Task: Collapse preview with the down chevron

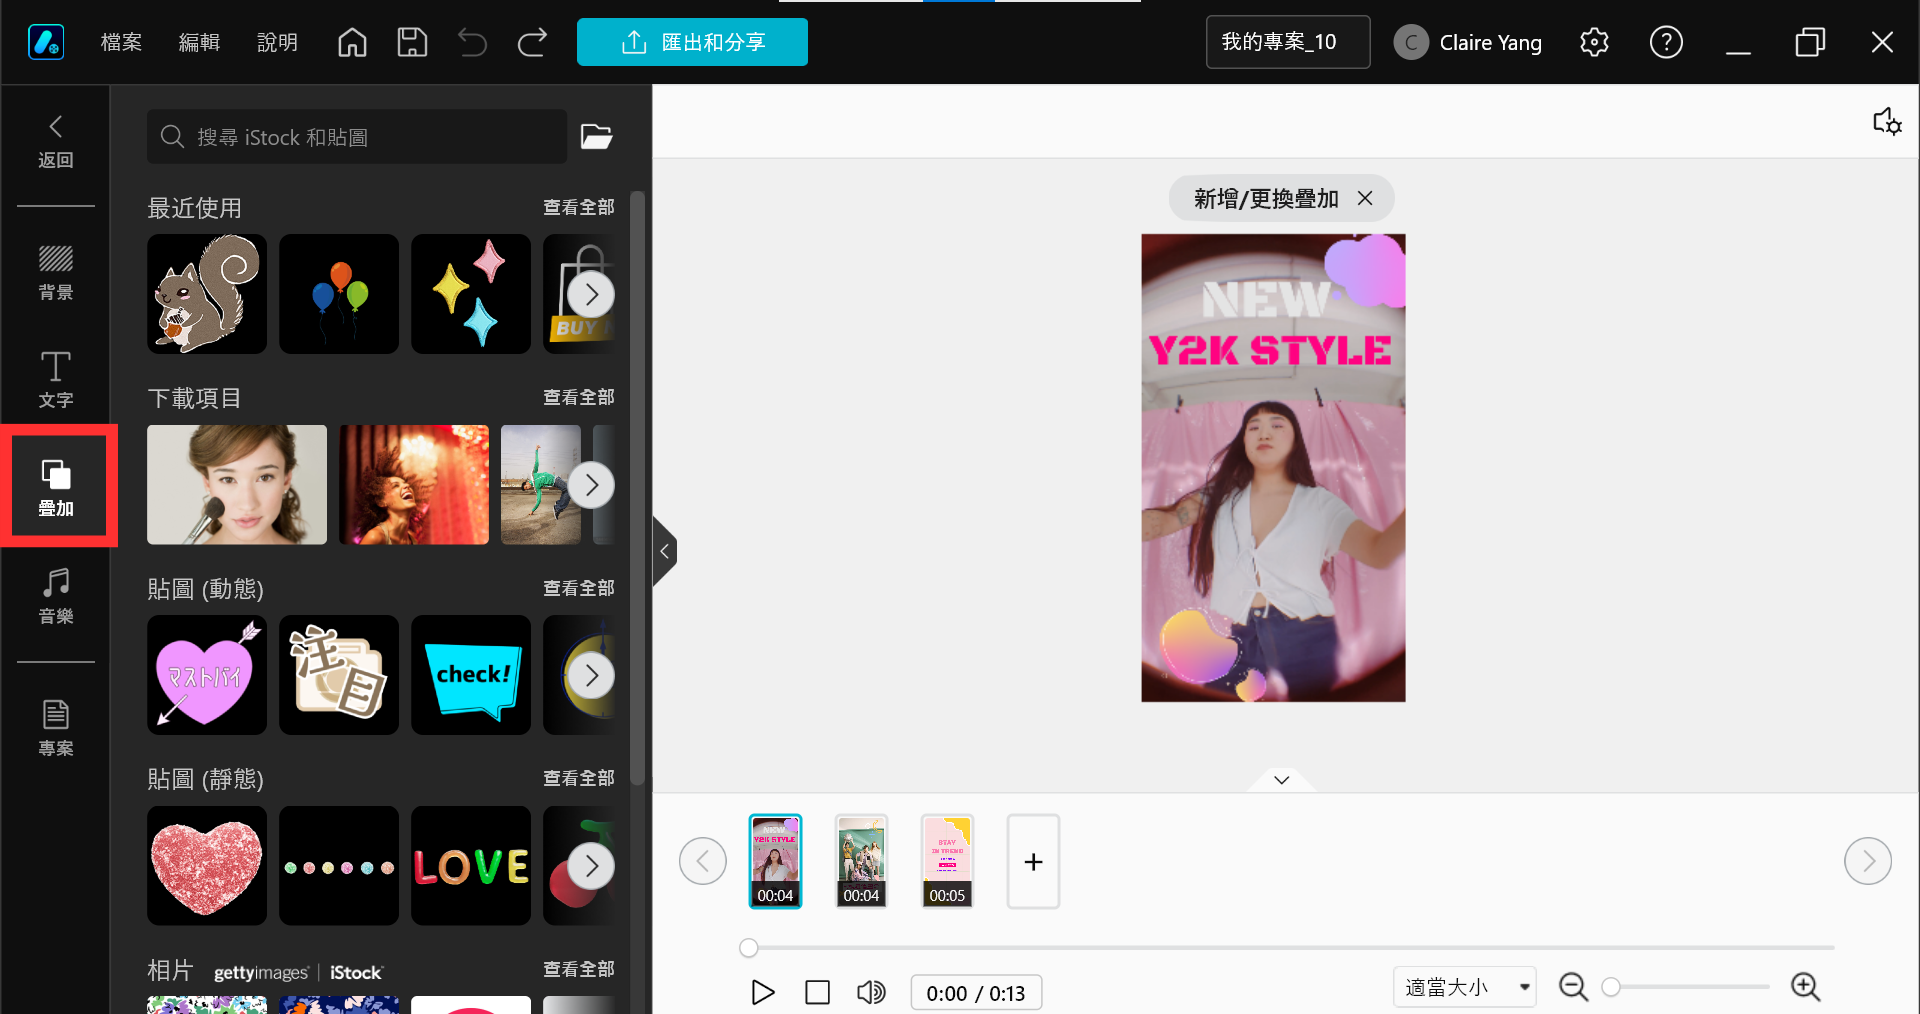Action: tap(1282, 780)
